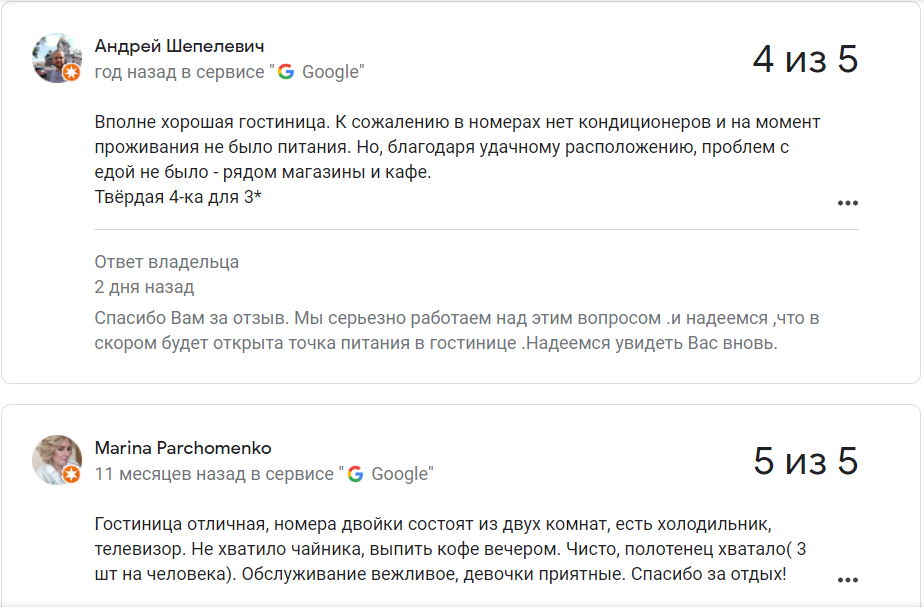Click the Google logo in Marina's review
This screenshot has width=924, height=609.
[x=355, y=474]
